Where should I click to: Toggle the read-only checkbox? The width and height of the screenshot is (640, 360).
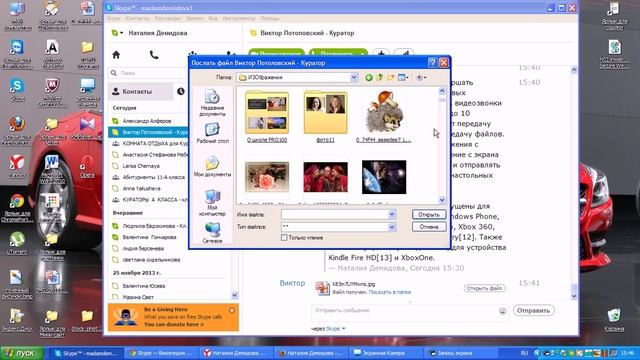coord(284,237)
